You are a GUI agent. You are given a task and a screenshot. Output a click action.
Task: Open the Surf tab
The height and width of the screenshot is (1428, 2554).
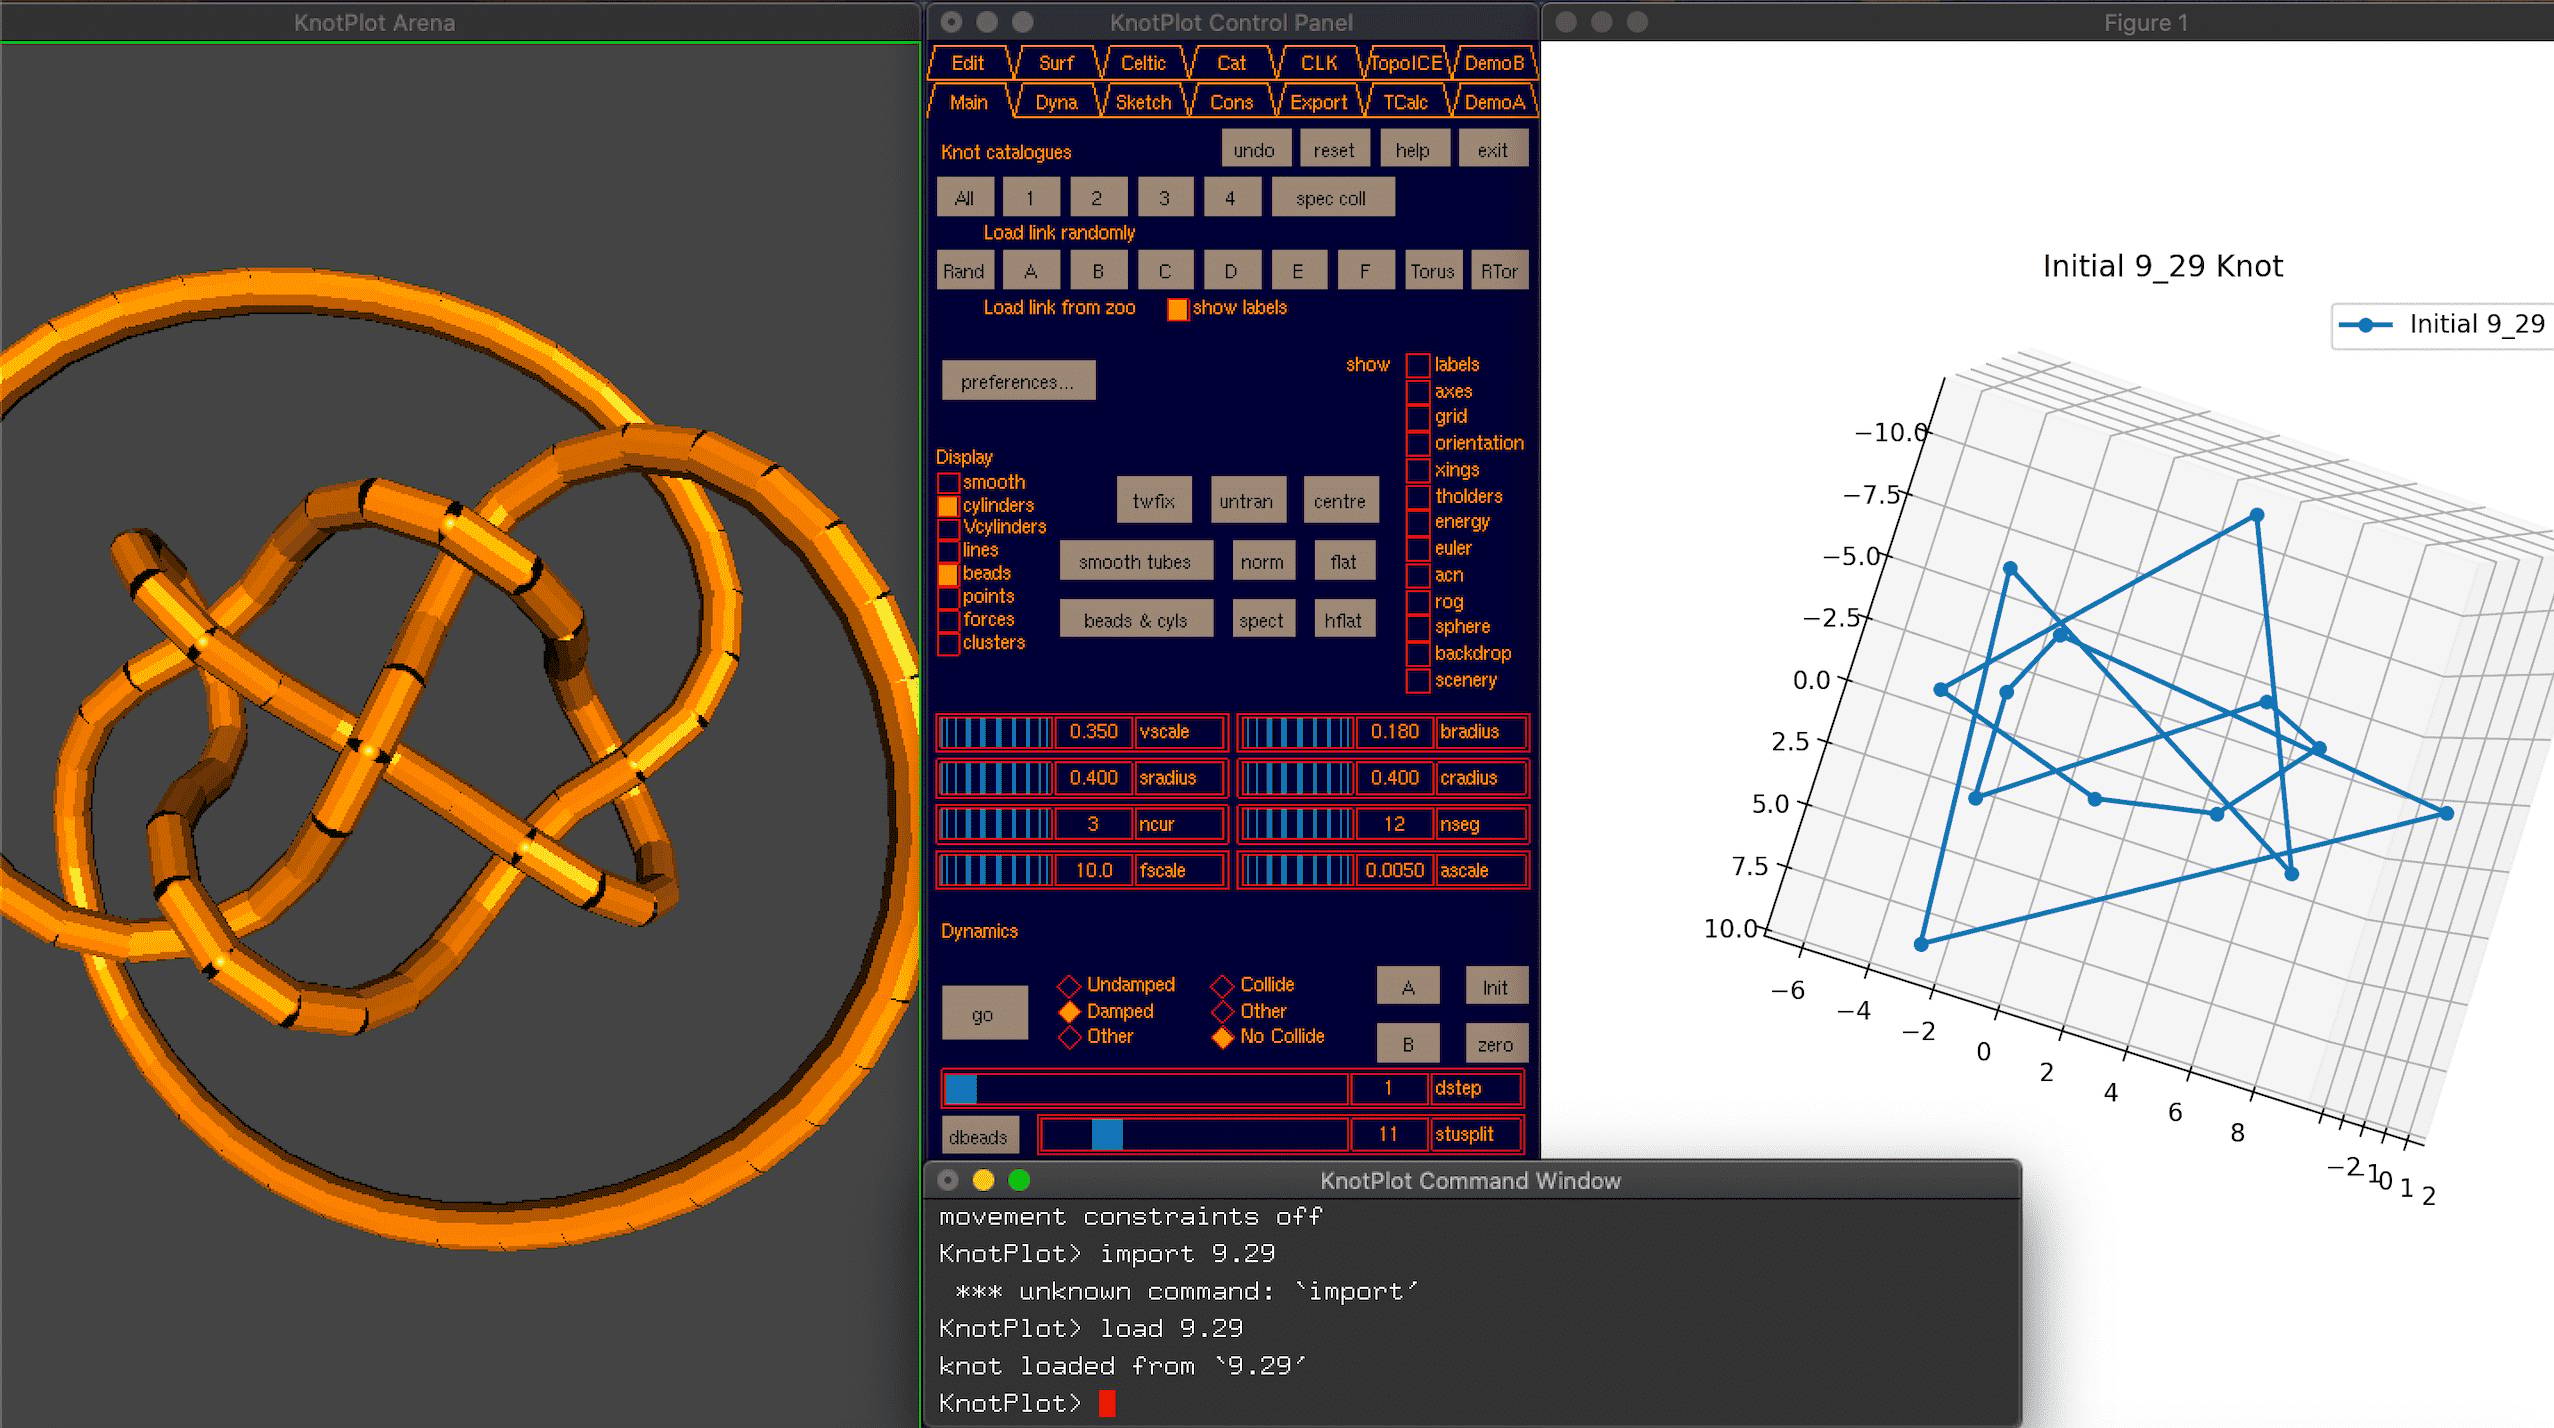pos(1056,63)
